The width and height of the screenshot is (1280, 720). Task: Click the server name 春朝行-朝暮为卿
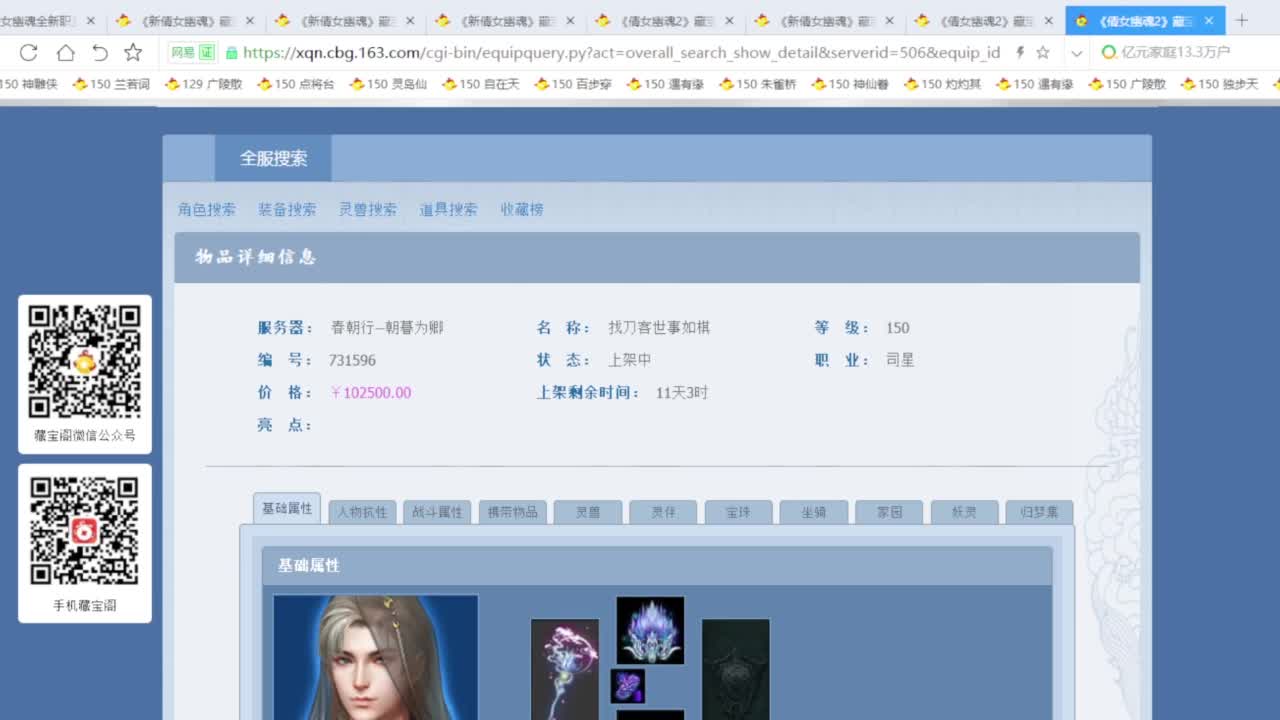(387, 327)
